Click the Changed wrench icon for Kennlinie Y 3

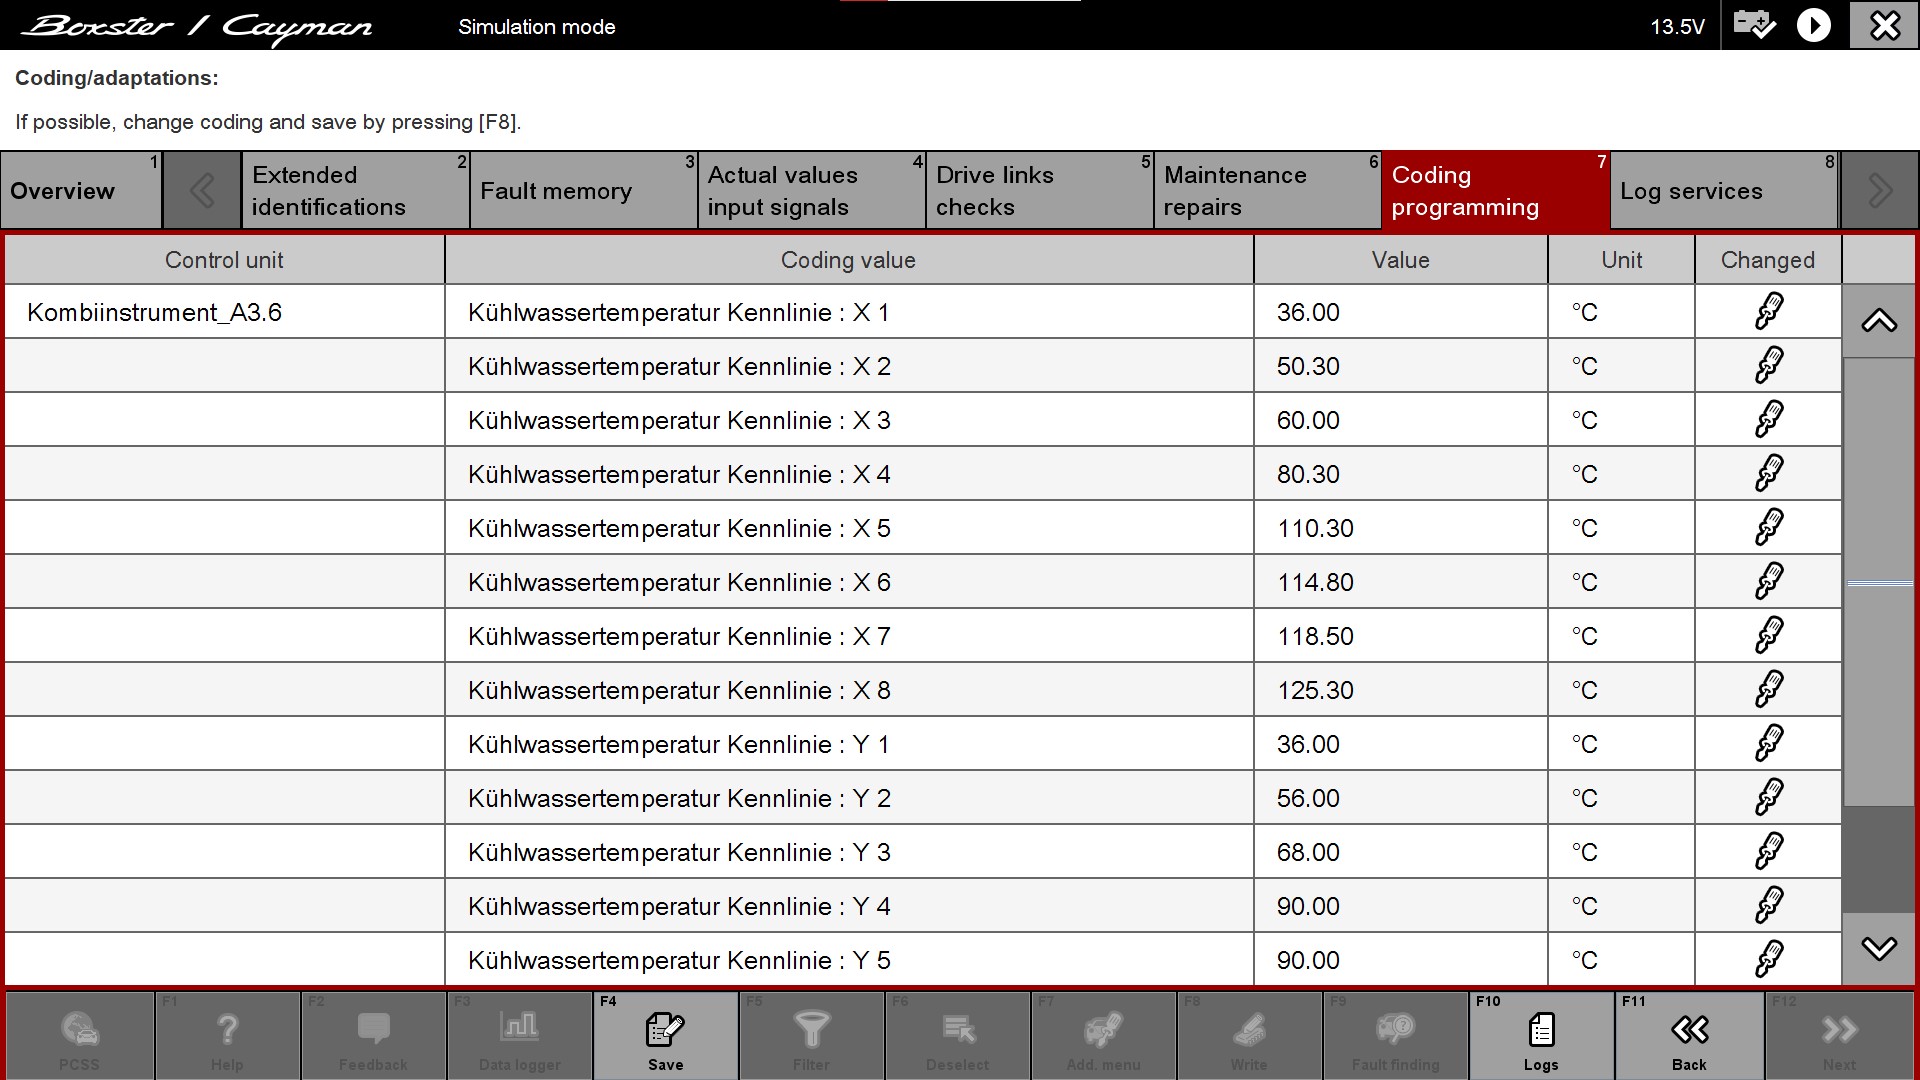tap(1768, 852)
